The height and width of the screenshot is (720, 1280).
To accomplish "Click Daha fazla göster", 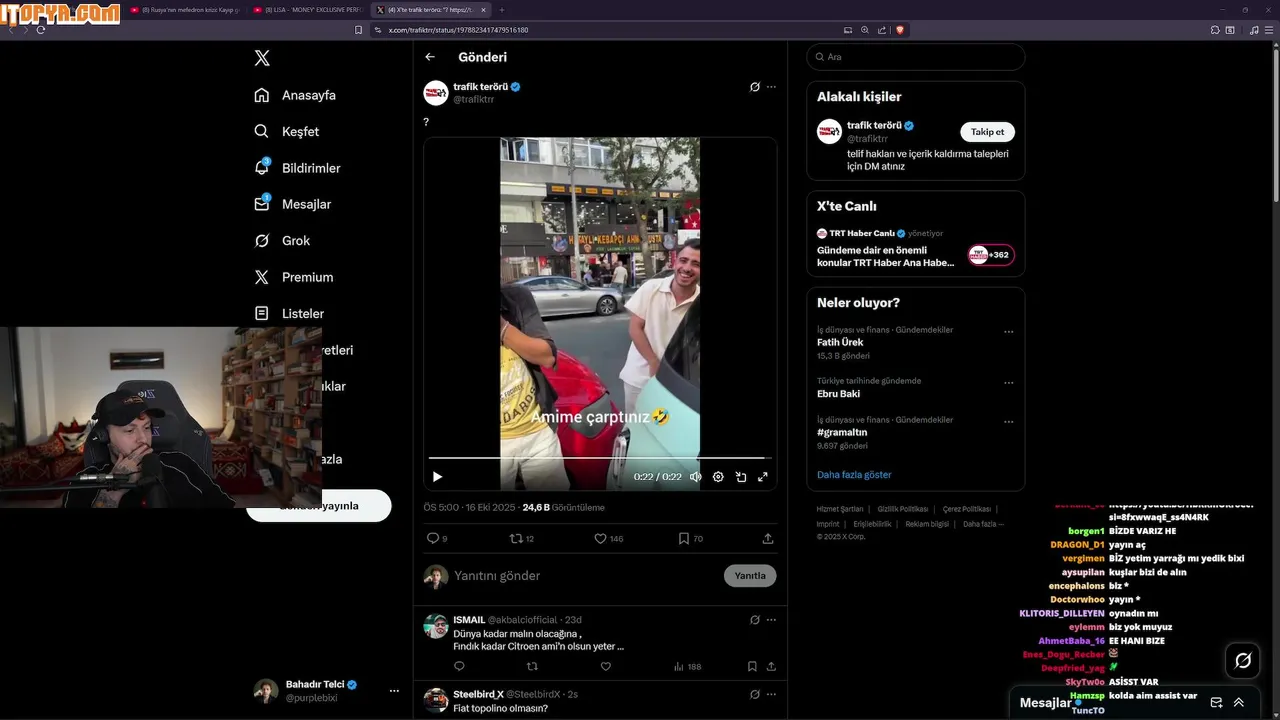I will tap(854, 475).
